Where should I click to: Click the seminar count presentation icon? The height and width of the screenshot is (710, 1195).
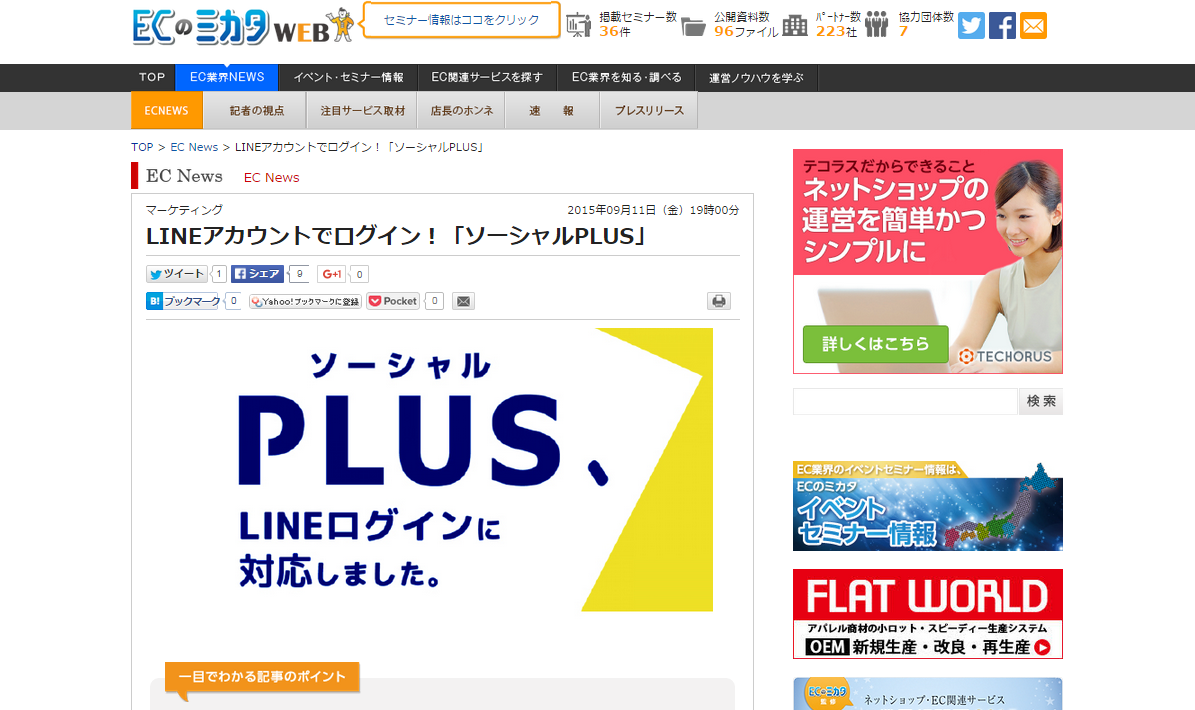(579, 25)
